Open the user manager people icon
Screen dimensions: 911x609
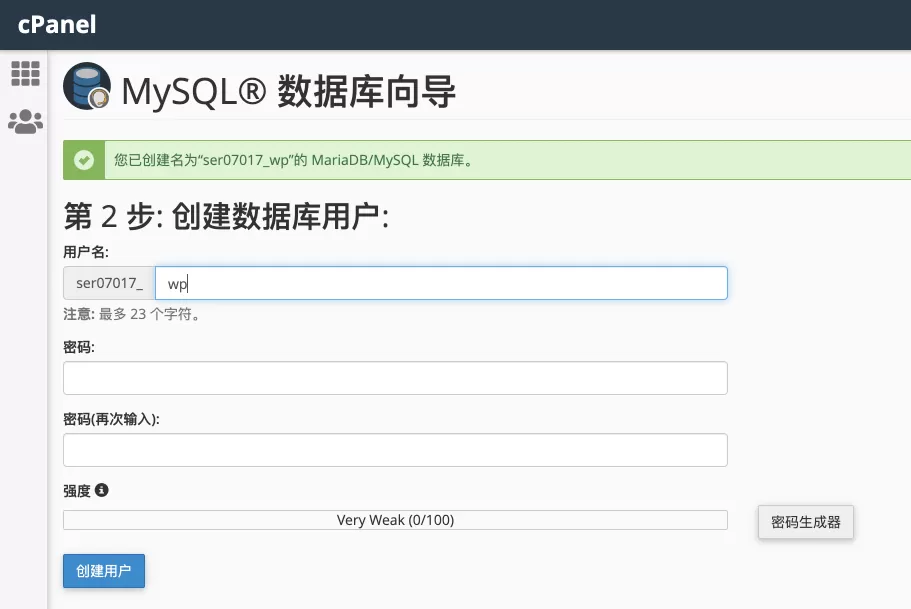(x=26, y=121)
